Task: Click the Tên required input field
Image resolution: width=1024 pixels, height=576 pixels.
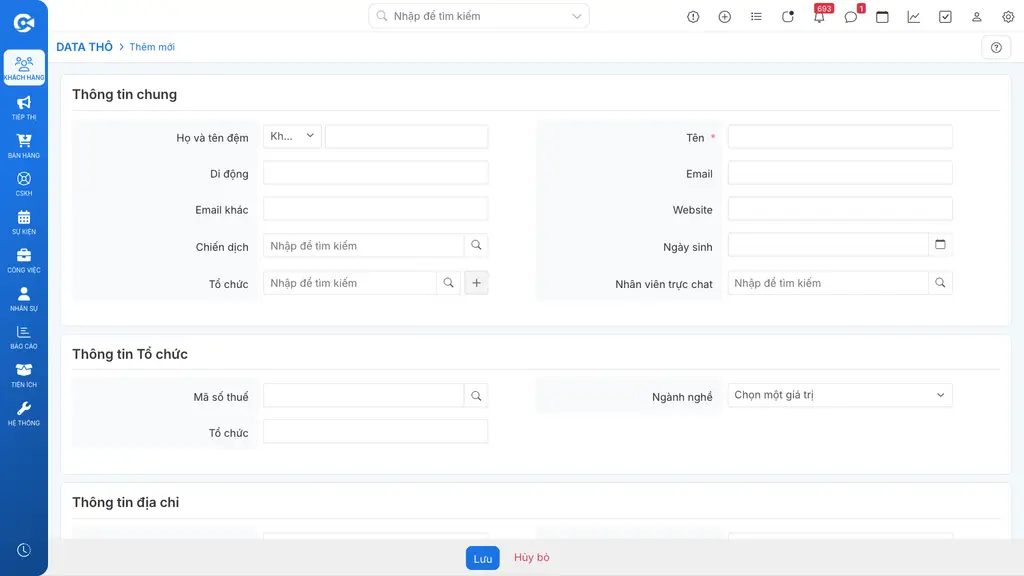Action: click(840, 137)
